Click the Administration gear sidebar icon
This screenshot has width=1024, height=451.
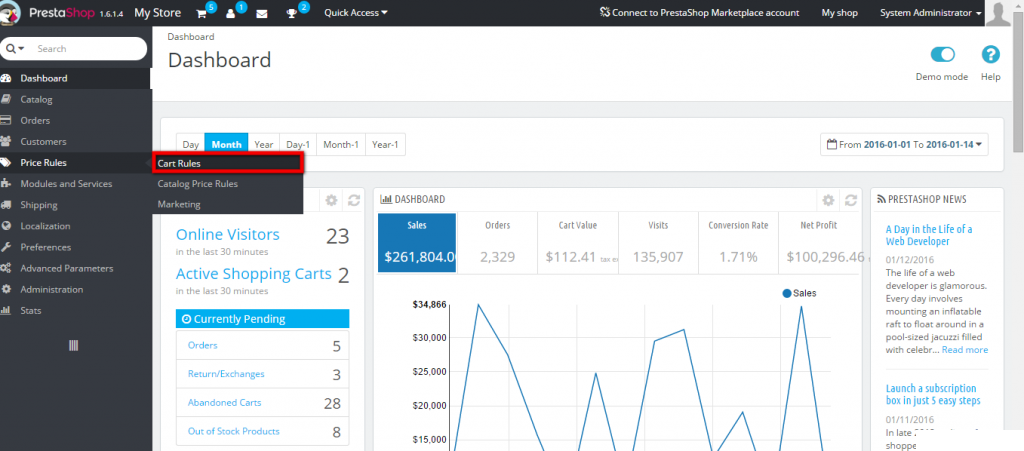tap(6, 290)
